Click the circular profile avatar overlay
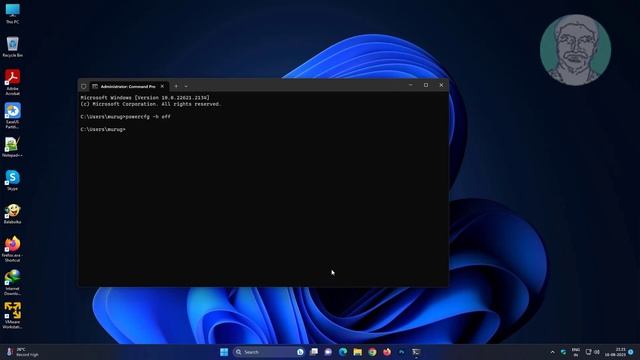 click(576, 50)
